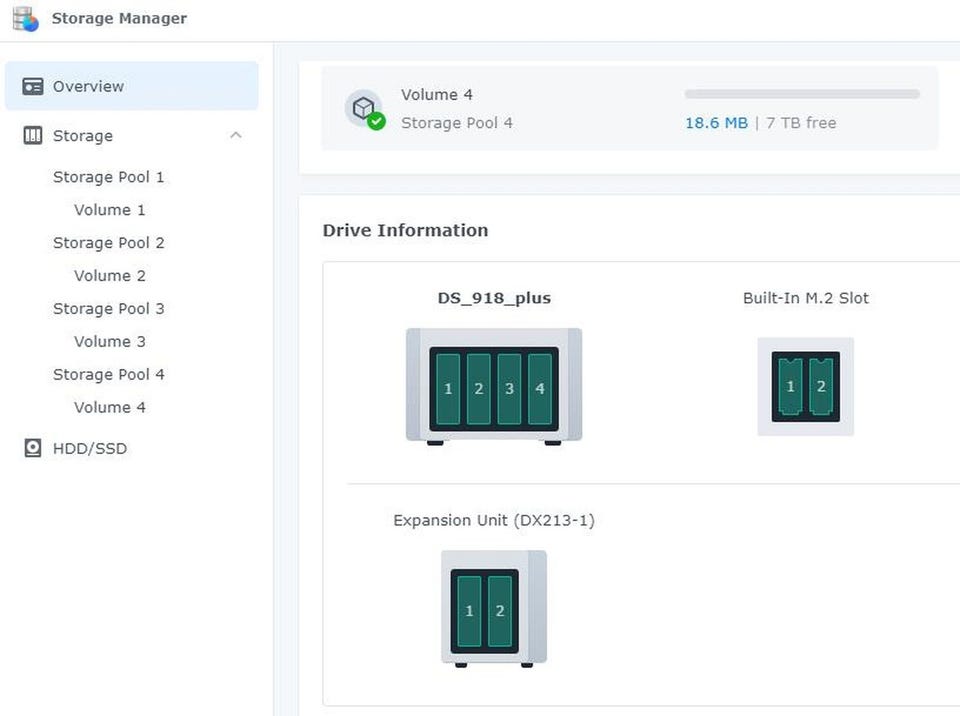Click the Storage Manager app icon
960x716 pixels.
coord(25,18)
